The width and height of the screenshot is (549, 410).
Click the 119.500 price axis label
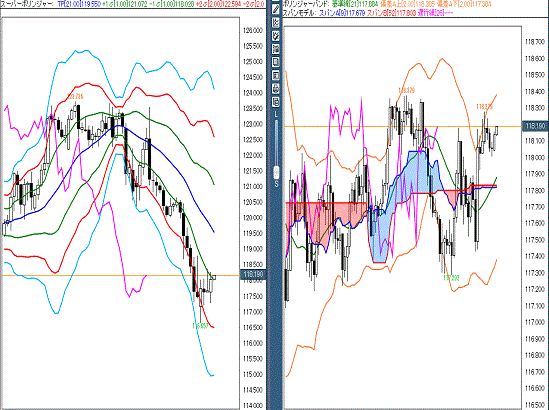[252, 234]
